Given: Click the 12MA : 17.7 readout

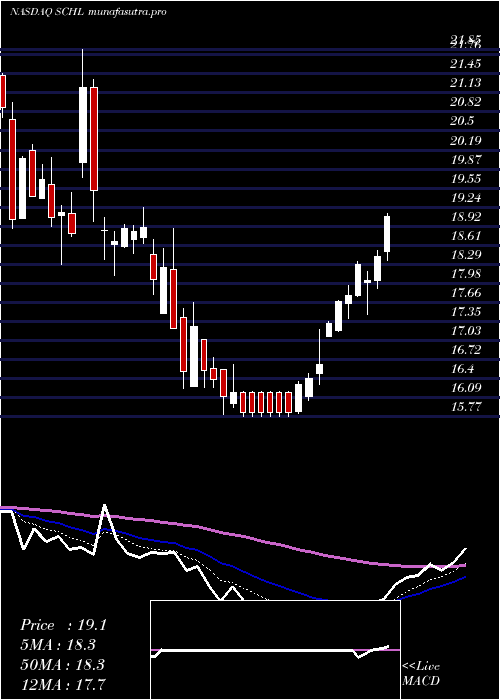Looking at the screenshot, I should tap(62, 684).
